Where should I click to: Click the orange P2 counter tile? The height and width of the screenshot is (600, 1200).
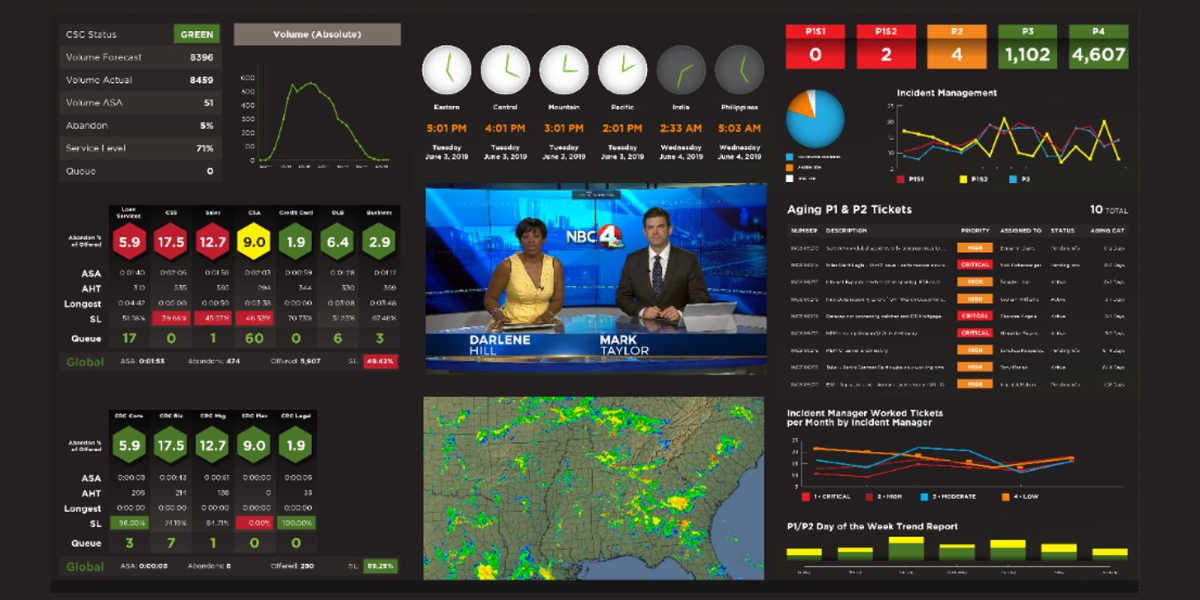957,44
